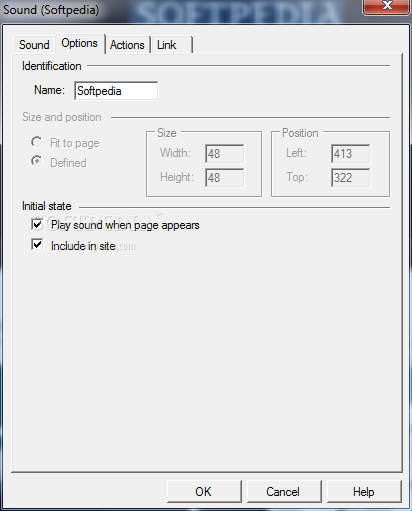Click the Position group box title
Screen dimensions: 412x511
coord(300,133)
